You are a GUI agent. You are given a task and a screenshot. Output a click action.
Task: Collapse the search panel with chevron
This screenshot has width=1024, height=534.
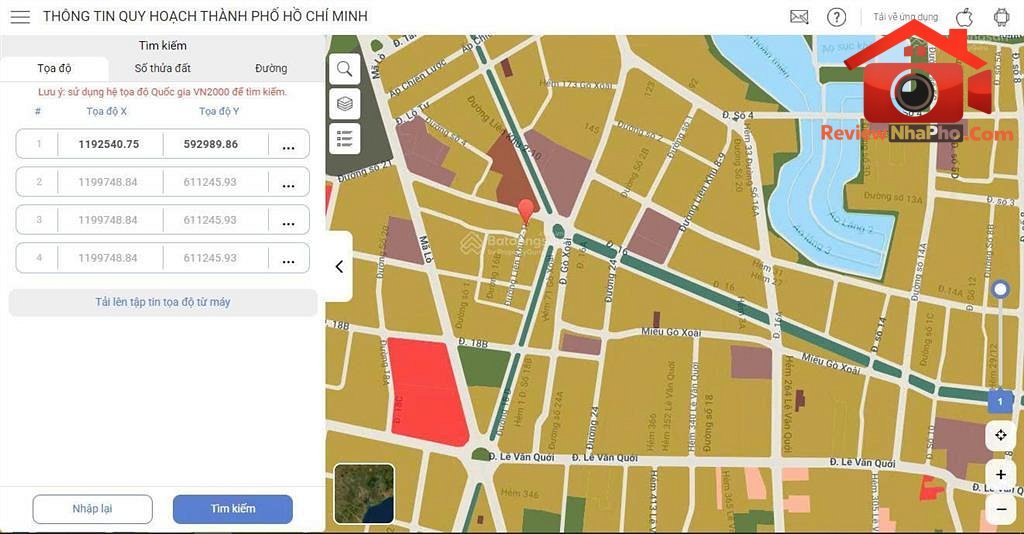tap(339, 266)
